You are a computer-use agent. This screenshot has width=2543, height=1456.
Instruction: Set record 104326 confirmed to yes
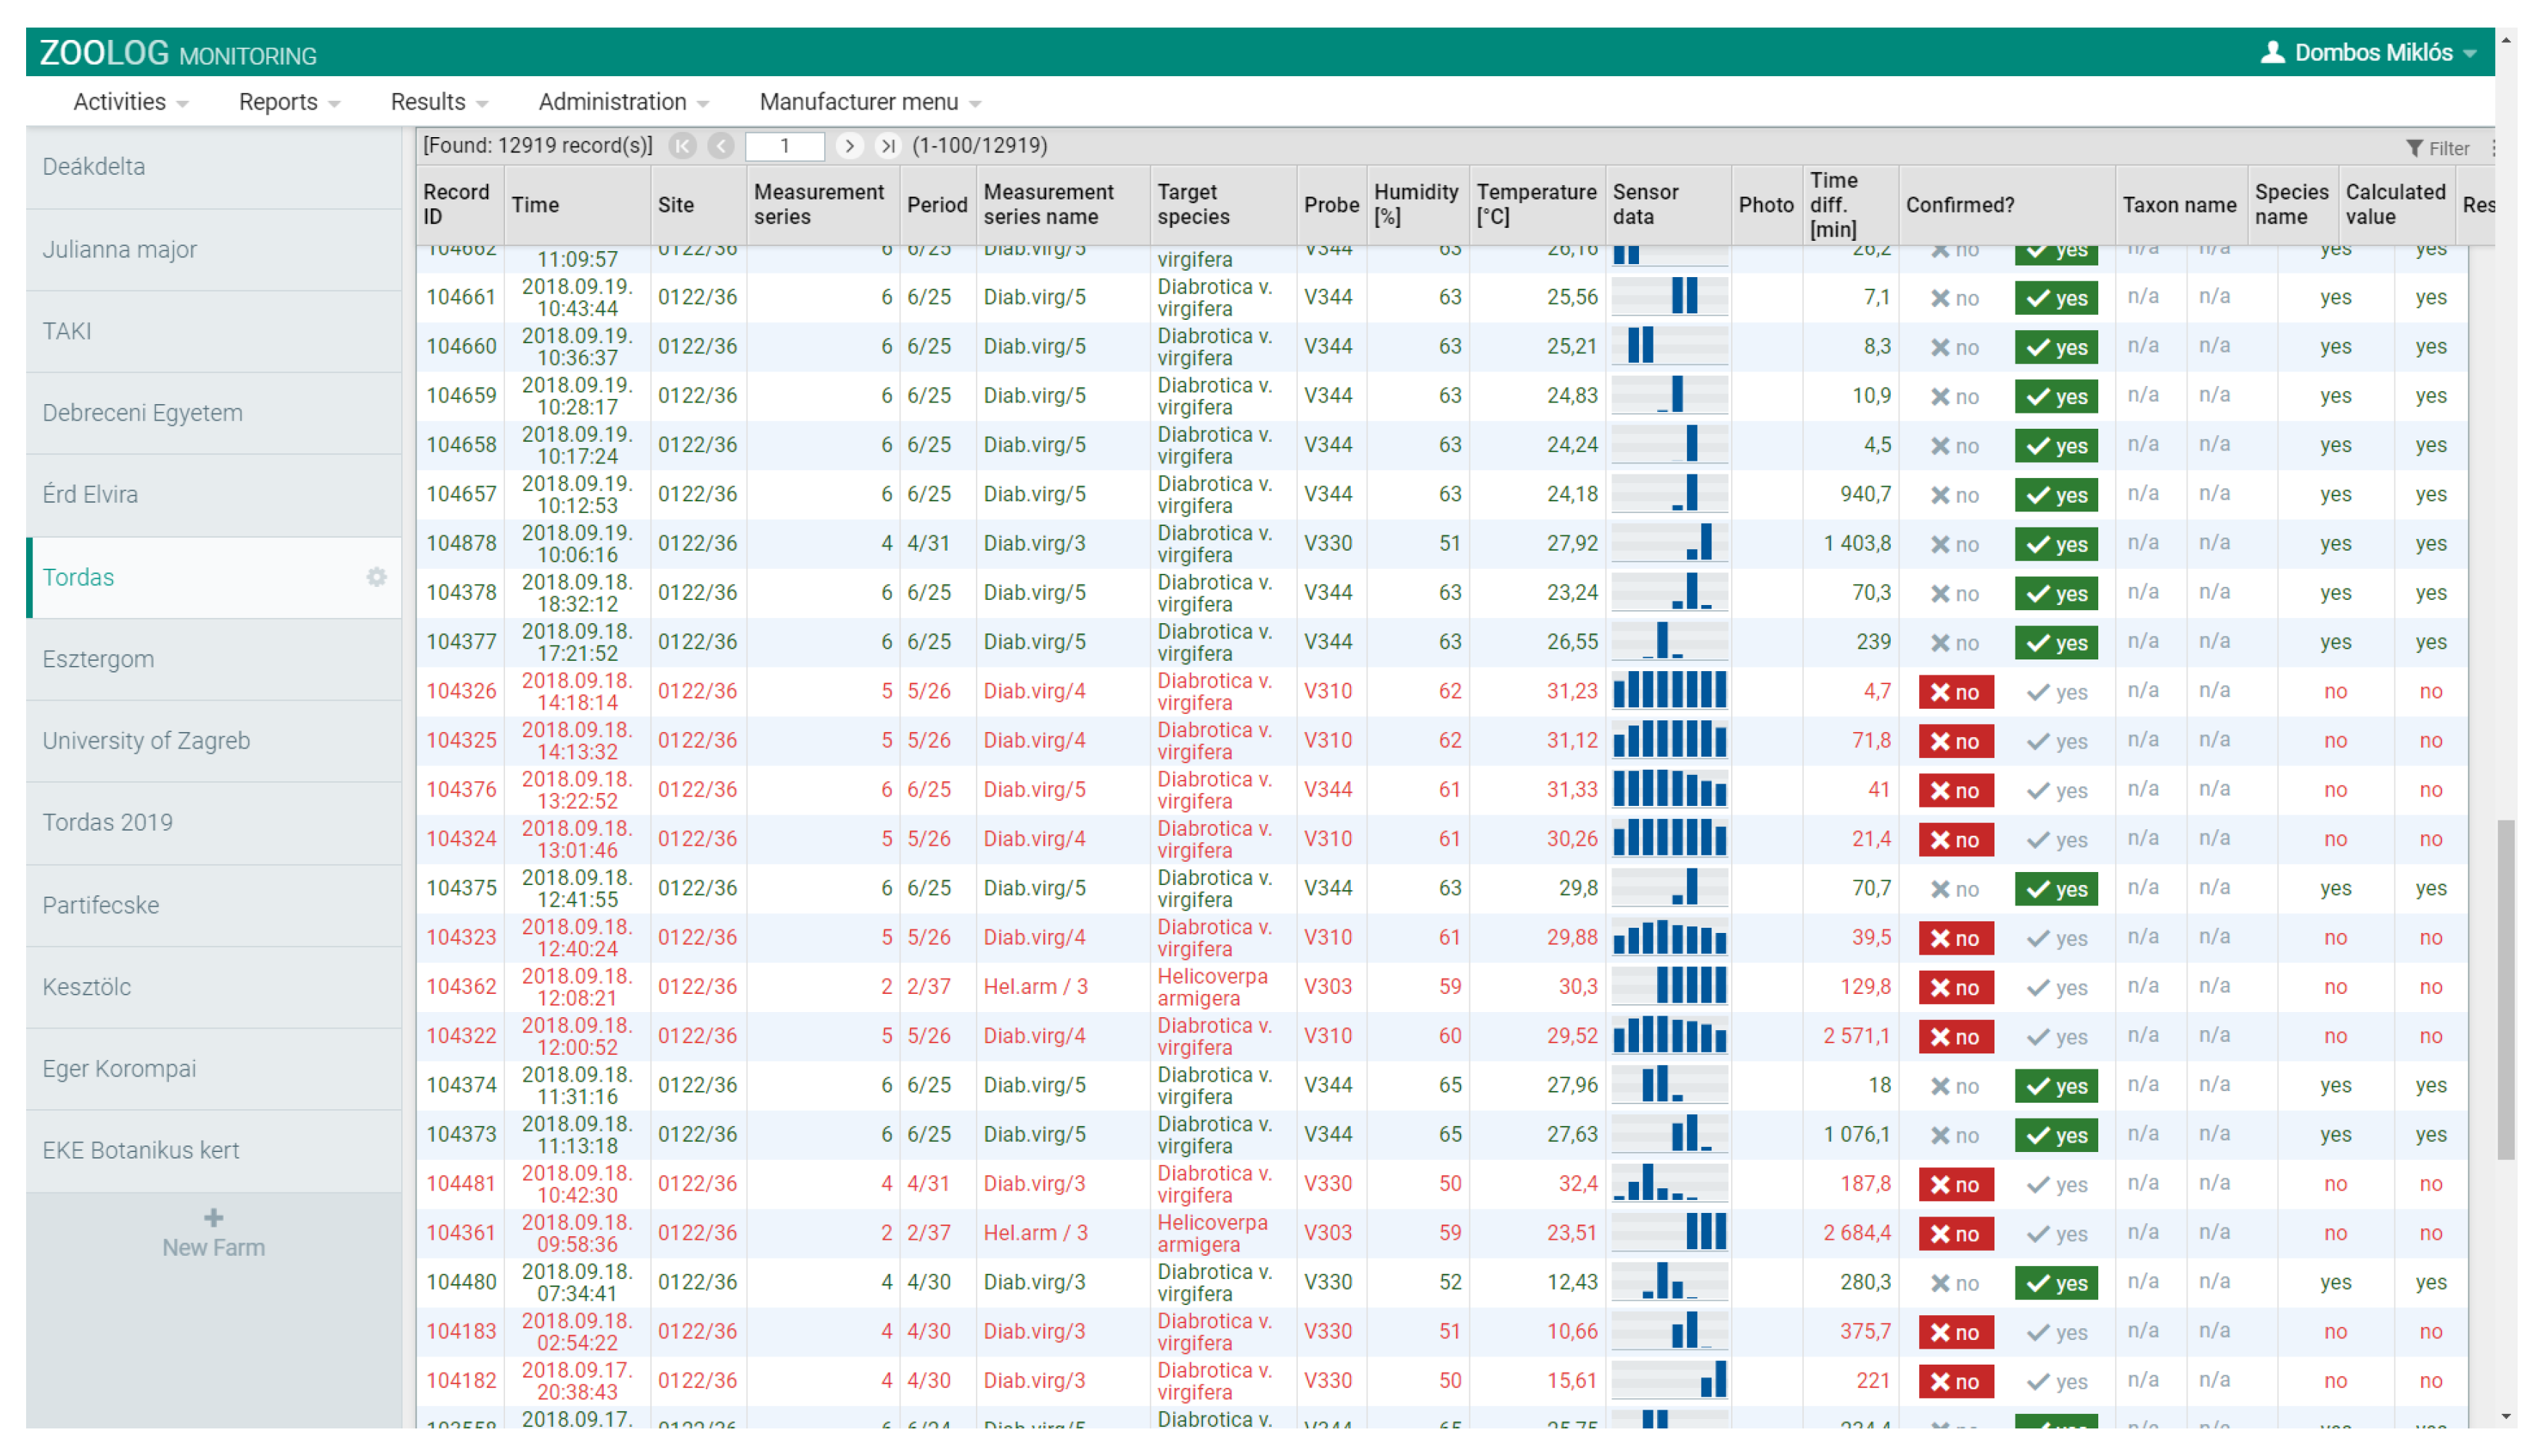[x=2056, y=692]
